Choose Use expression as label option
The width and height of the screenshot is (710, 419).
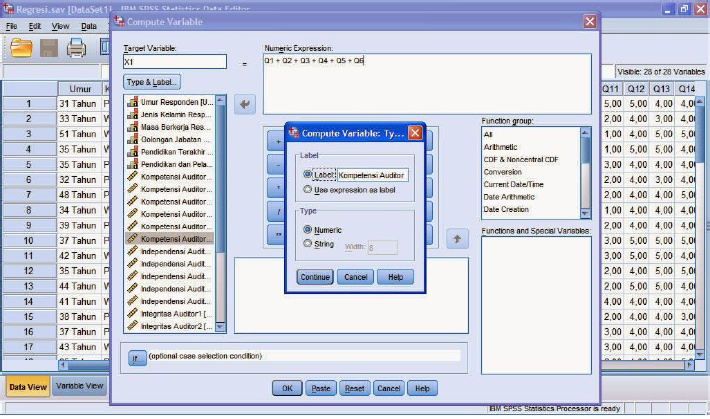pos(308,189)
